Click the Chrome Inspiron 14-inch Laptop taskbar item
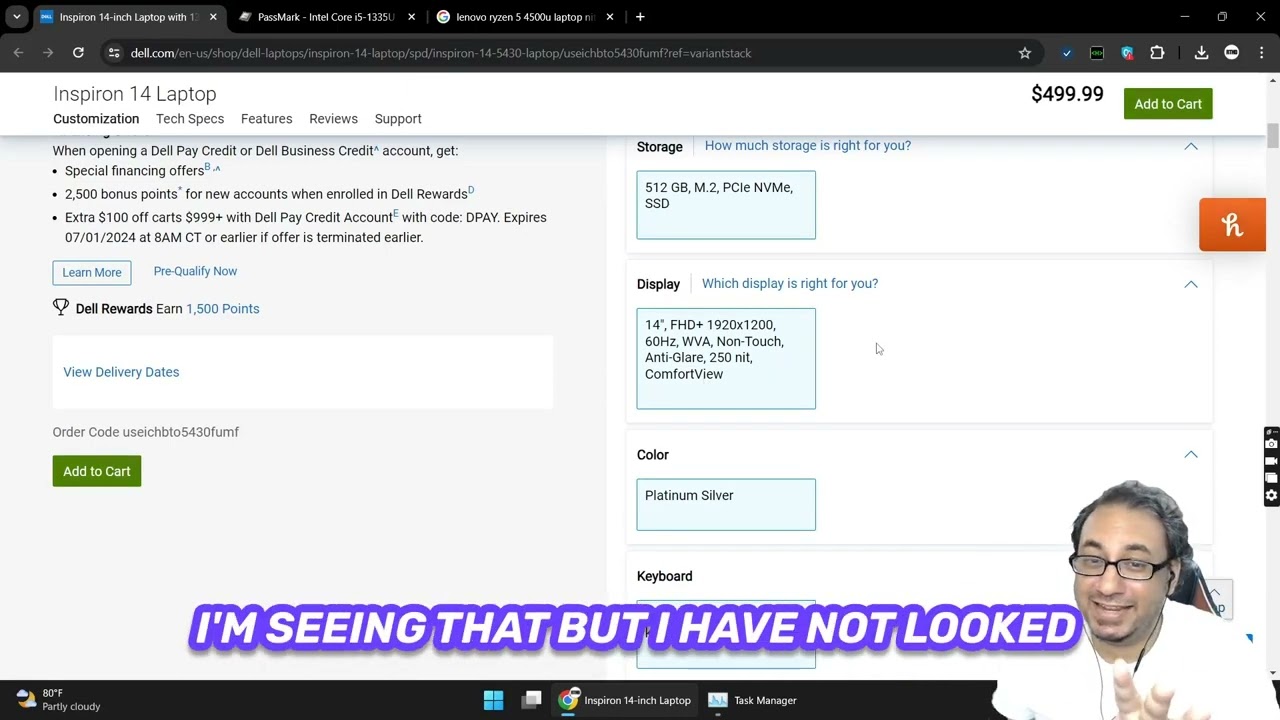1280x720 pixels. [625, 700]
